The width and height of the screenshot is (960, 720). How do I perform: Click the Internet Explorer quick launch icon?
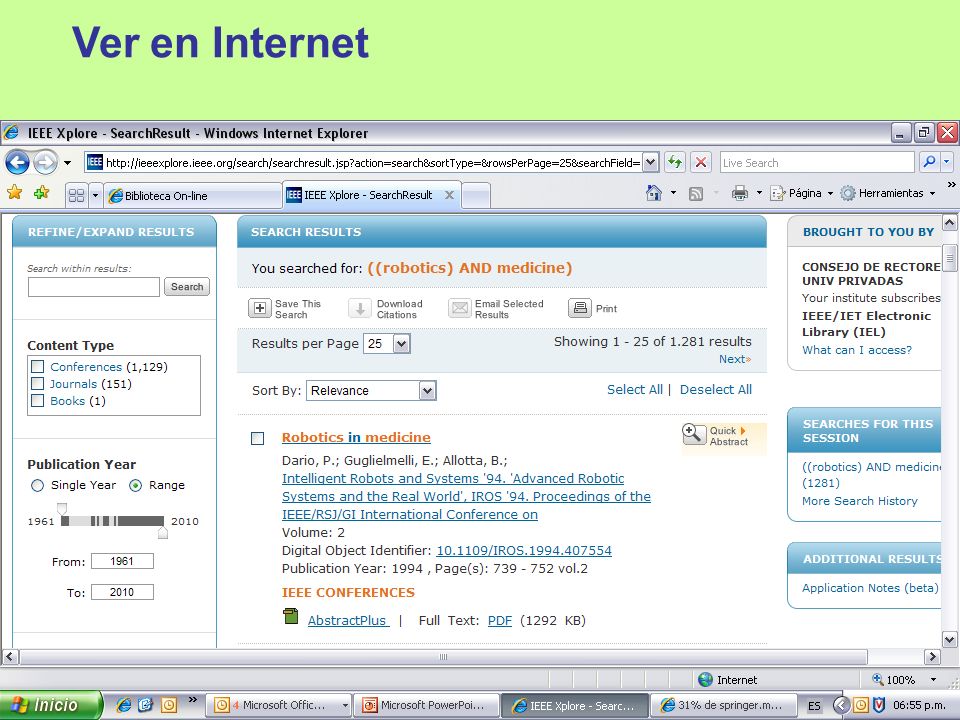(124, 705)
